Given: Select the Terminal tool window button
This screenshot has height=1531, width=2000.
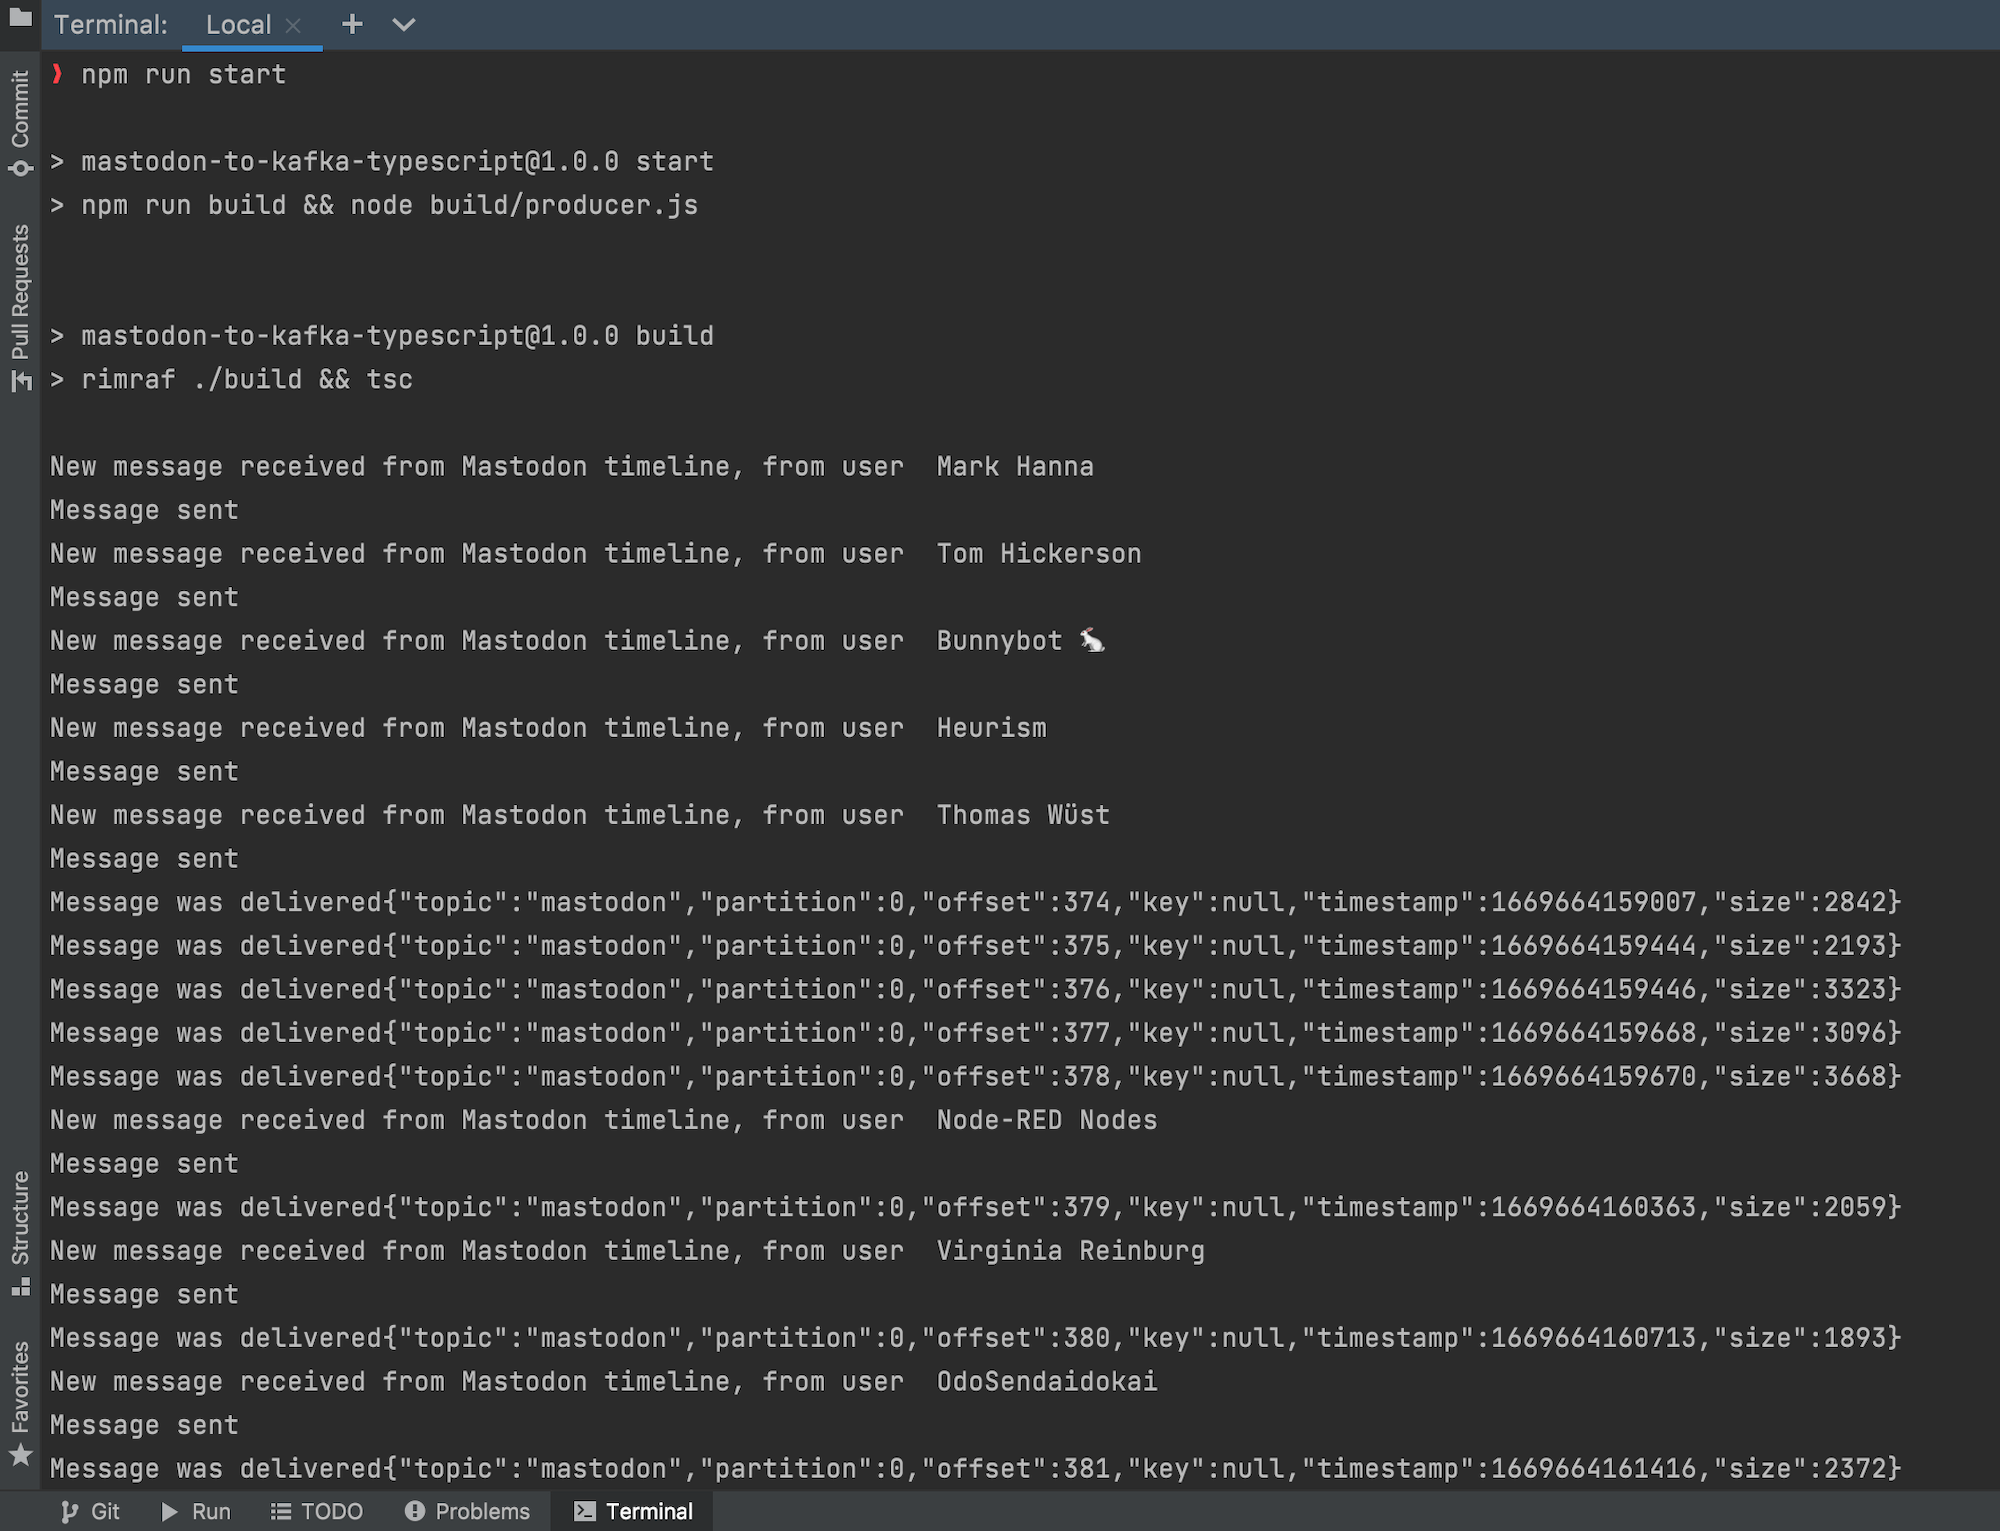Looking at the screenshot, I should click(633, 1511).
